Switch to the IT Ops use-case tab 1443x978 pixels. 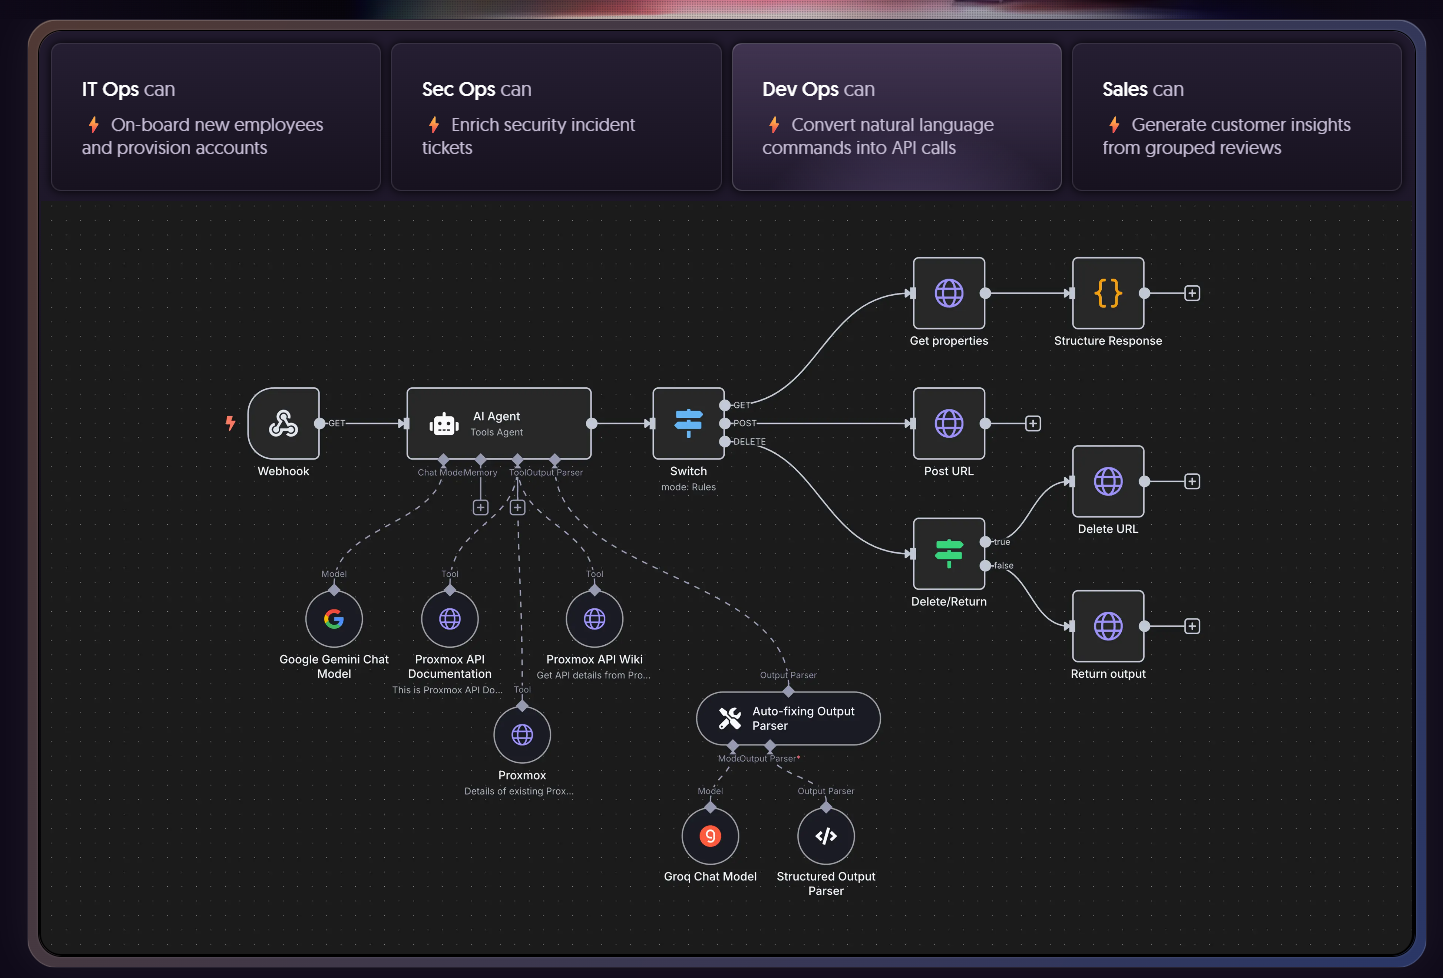point(216,117)
